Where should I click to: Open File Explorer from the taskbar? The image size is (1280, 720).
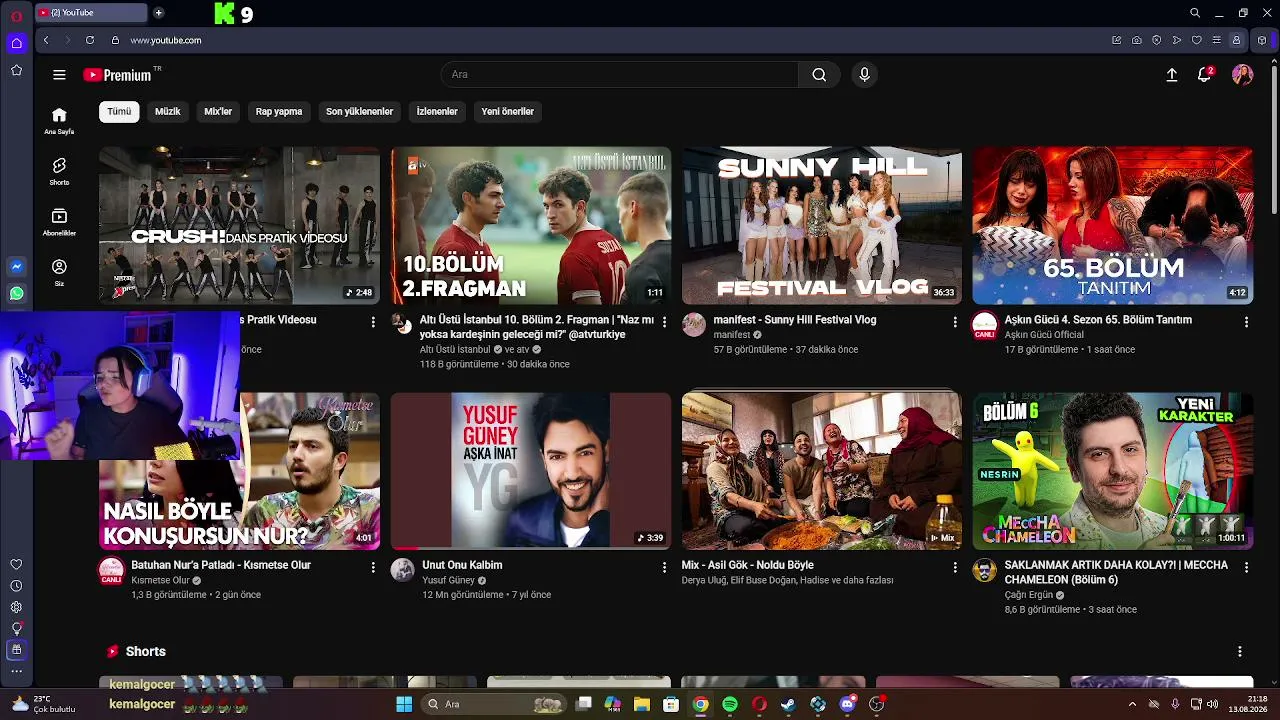[x=642, y=705]
